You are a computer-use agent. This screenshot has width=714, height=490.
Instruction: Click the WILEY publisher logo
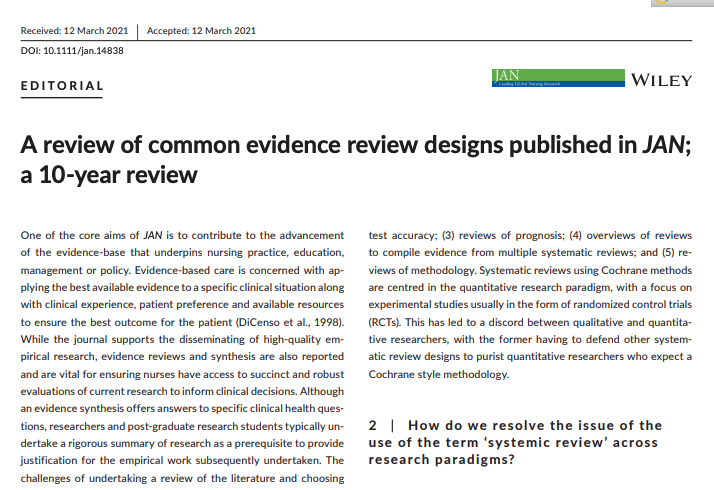(662, 80)
